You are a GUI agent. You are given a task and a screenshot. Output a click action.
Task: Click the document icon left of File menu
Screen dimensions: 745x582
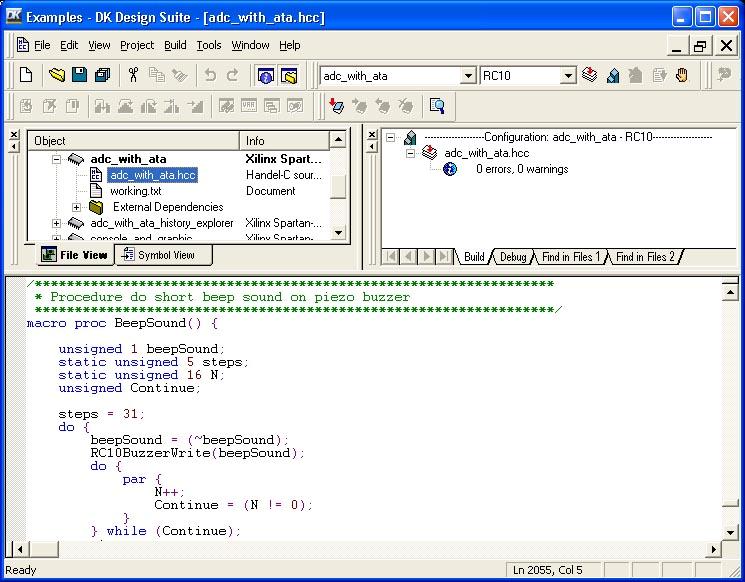click(22, 45)
